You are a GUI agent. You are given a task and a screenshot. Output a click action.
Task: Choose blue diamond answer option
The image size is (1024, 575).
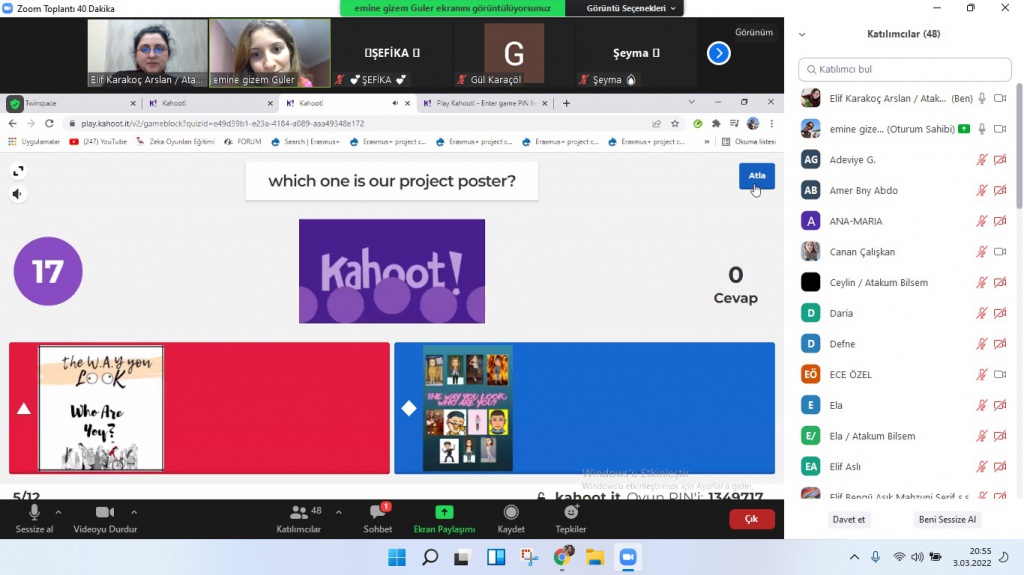click(x=584, y=408)
